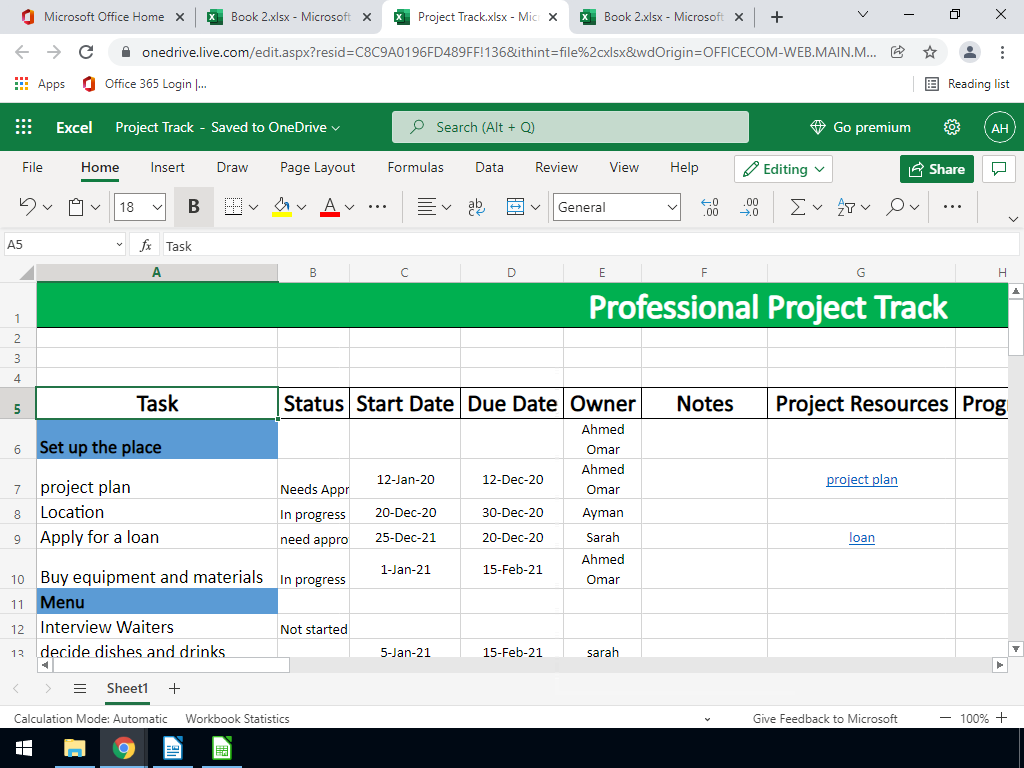Select column G header
1024x768 pixels.
coord(861,273)
